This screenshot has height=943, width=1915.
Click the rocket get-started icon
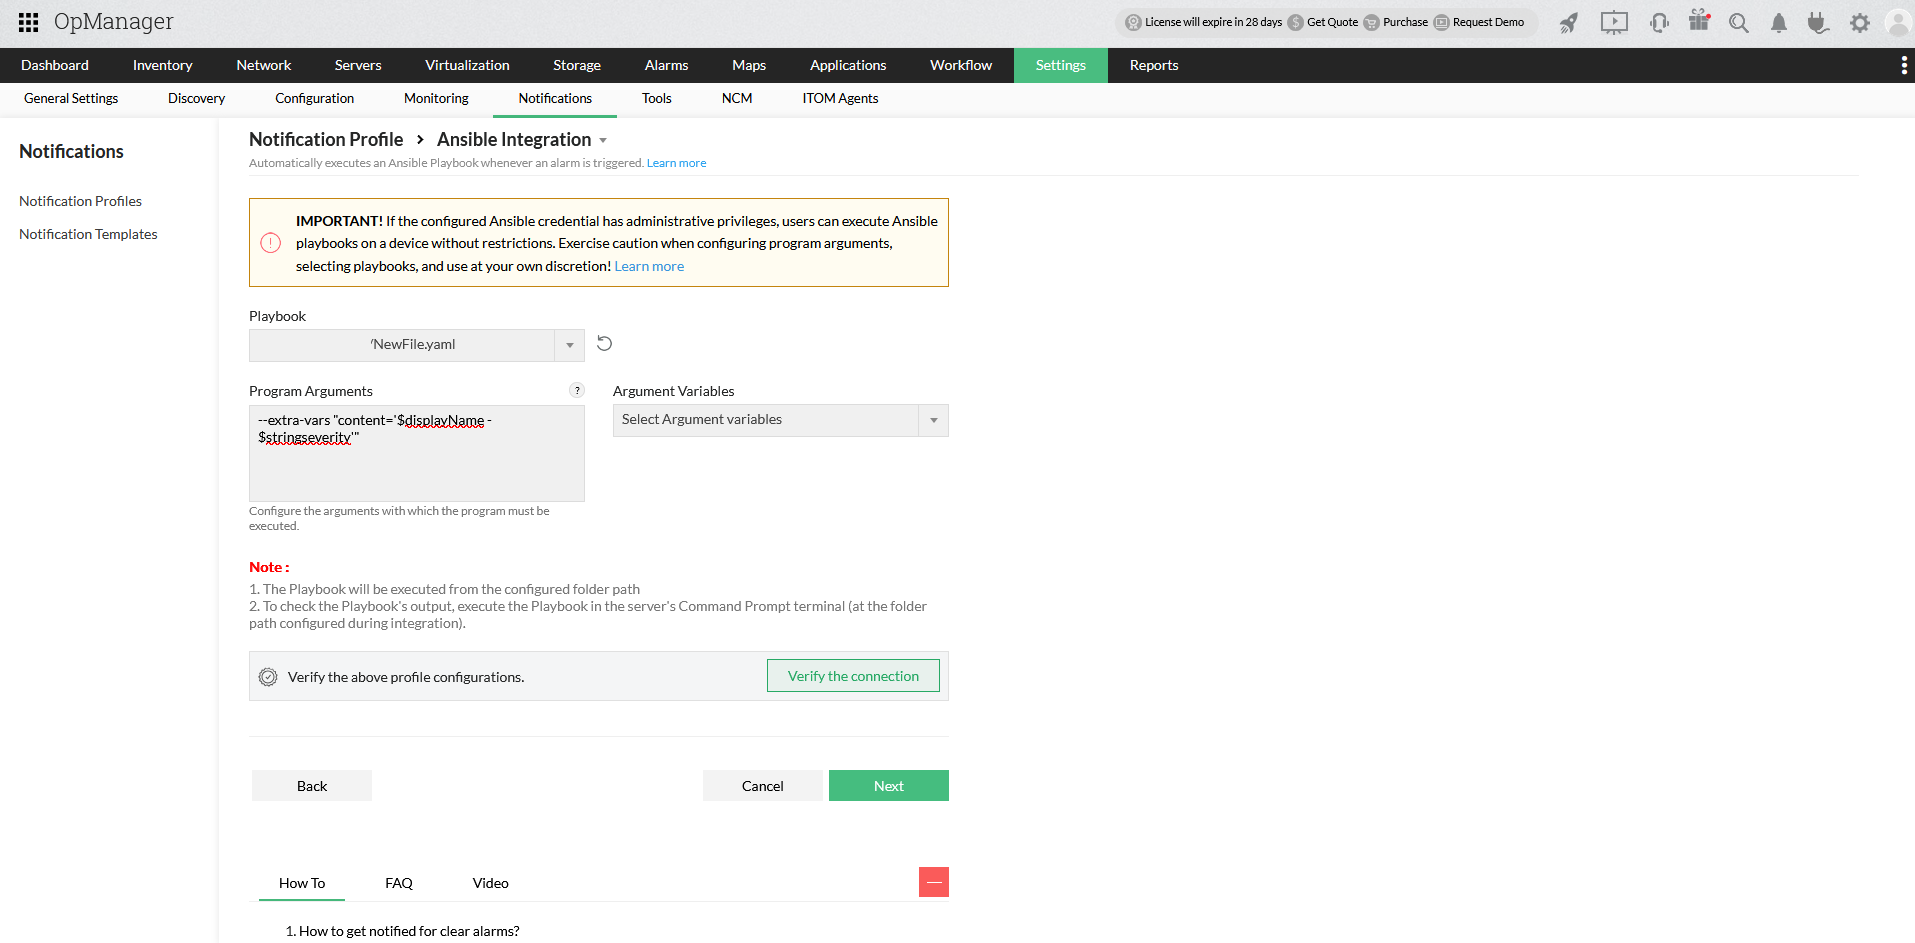(1569, 22)
